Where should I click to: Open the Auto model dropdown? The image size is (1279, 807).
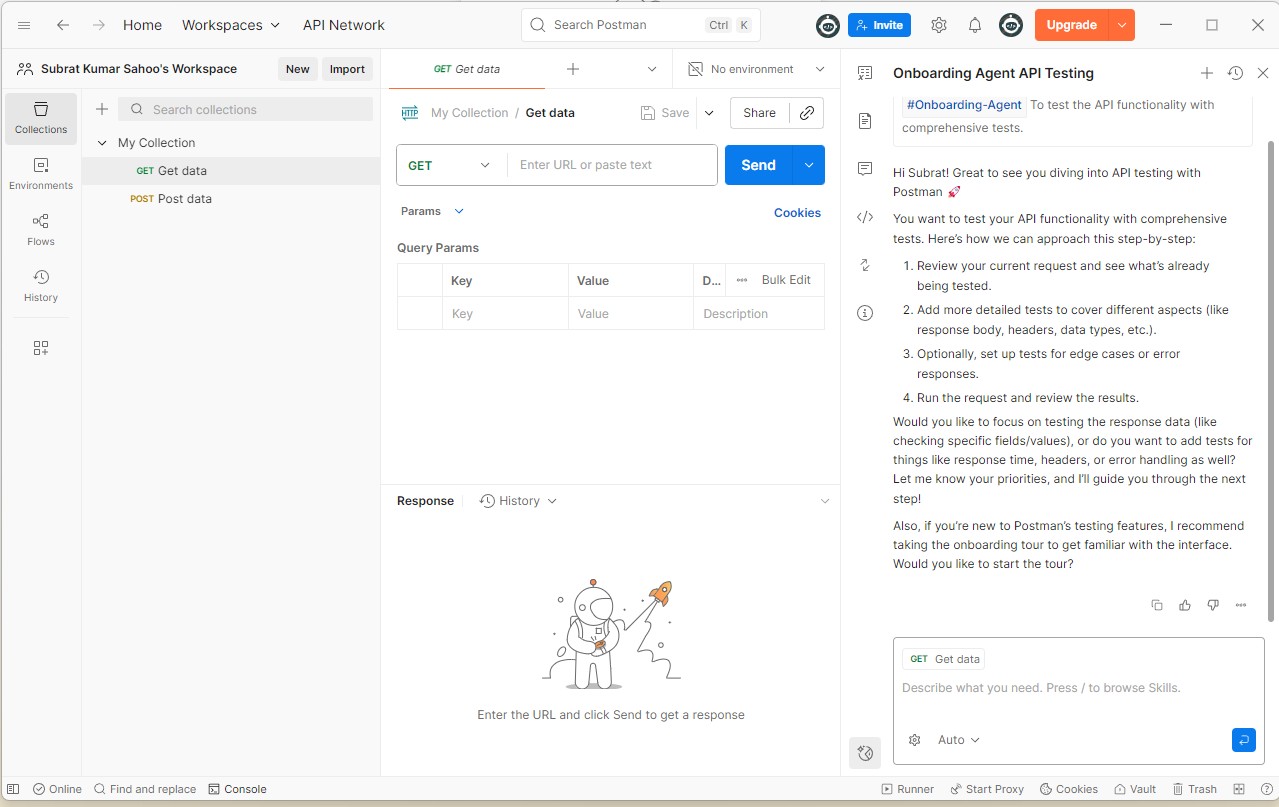(x=958, y=740)
